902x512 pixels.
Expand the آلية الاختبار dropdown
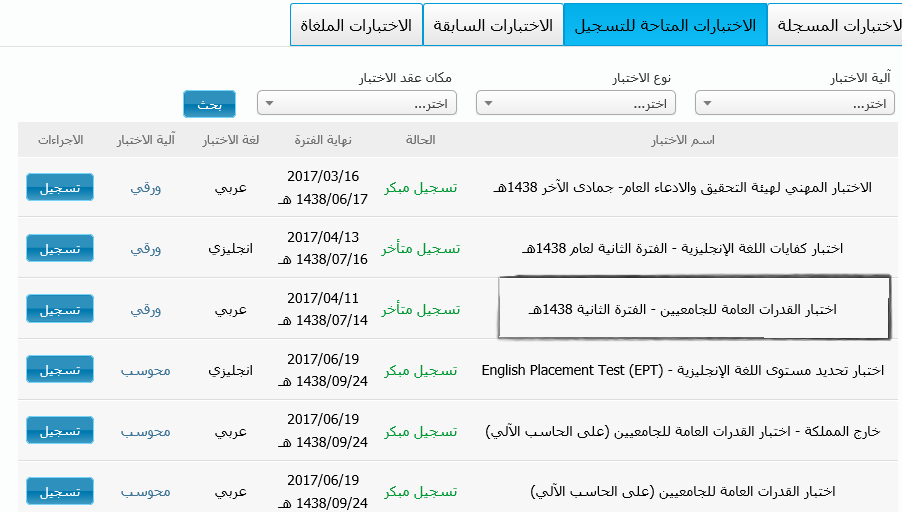(x=795, y=103)
